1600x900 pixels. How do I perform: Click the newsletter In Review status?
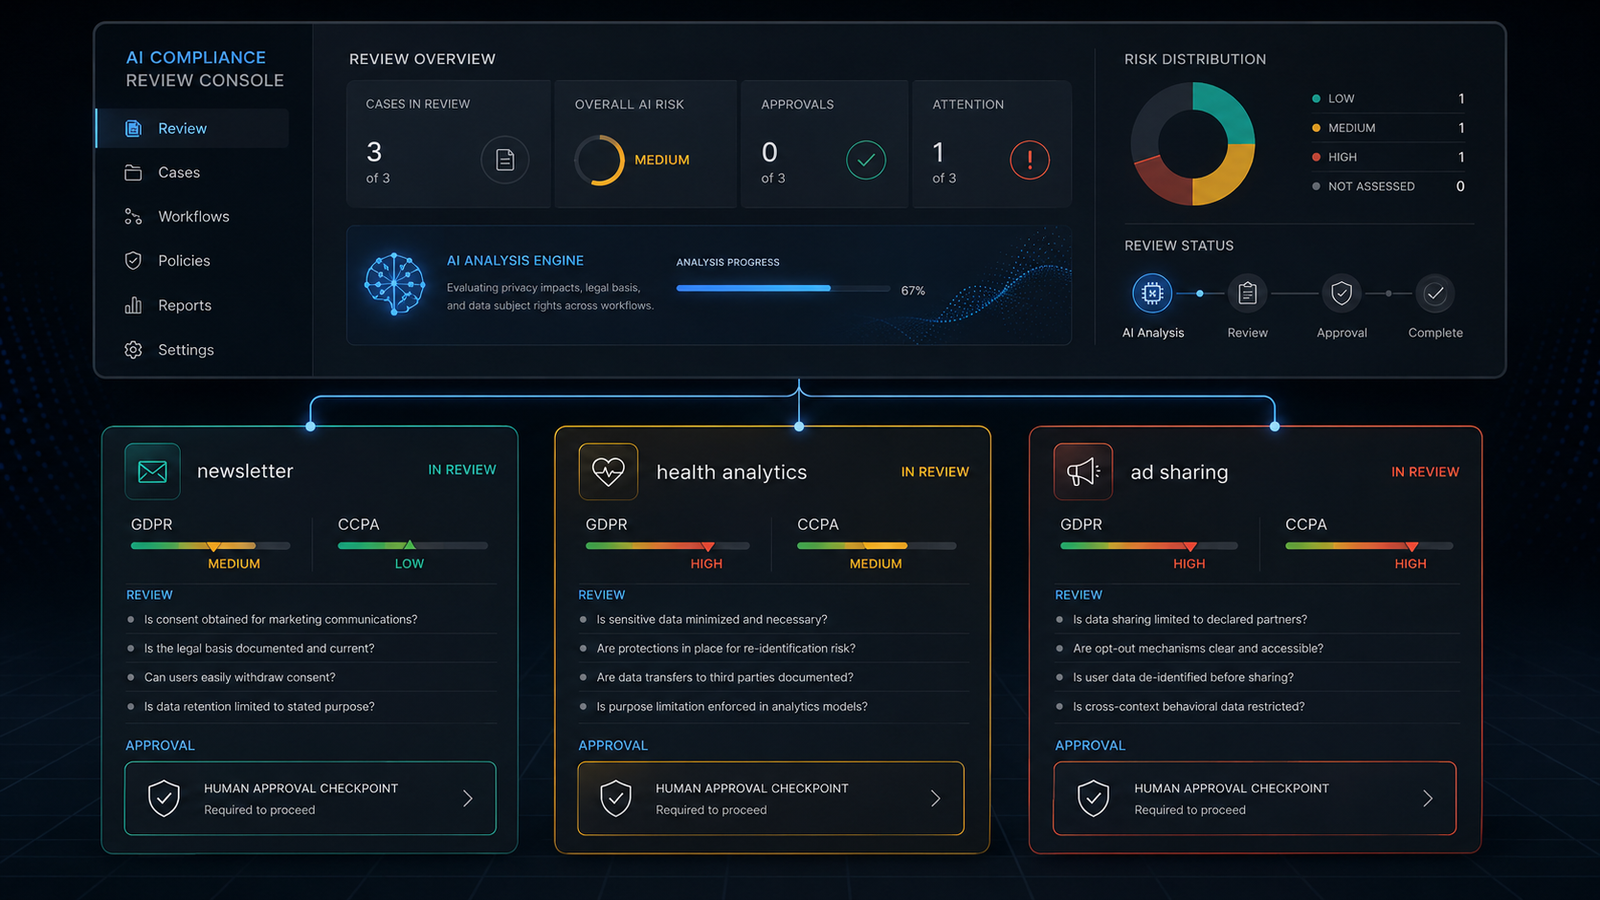pyautogui.click(x=462, y=470)
